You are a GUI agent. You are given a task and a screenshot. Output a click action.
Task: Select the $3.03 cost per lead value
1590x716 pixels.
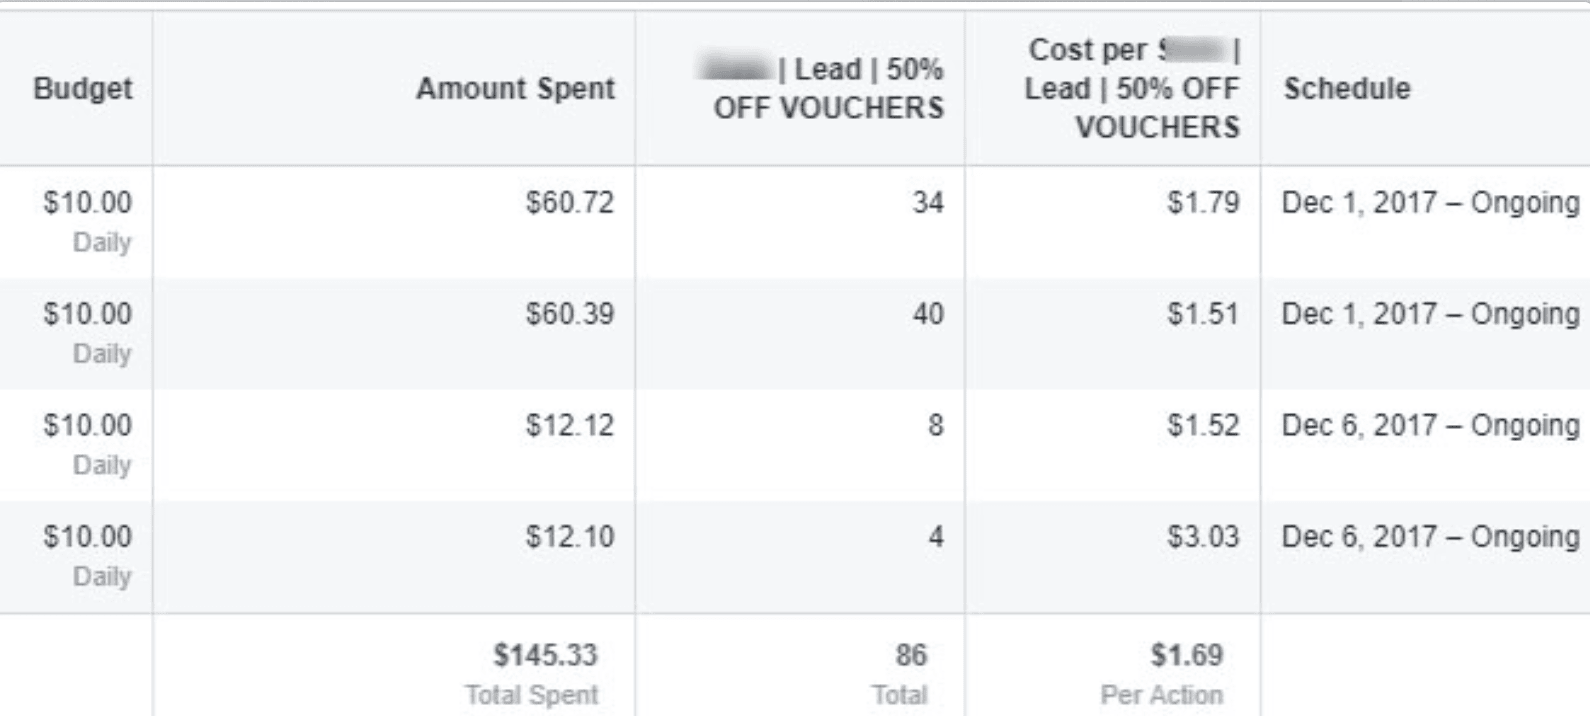(x=1202, y=537)
